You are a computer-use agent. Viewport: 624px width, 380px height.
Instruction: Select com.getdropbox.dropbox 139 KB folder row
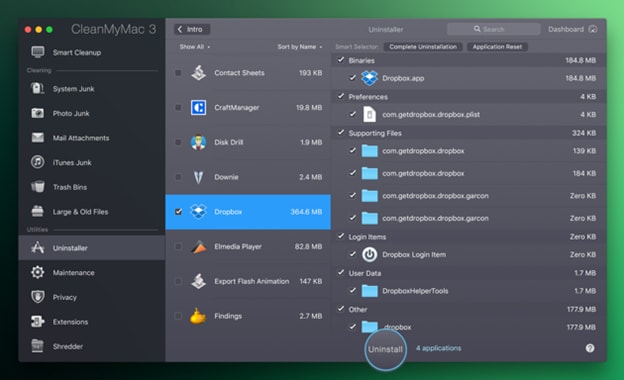468,151
